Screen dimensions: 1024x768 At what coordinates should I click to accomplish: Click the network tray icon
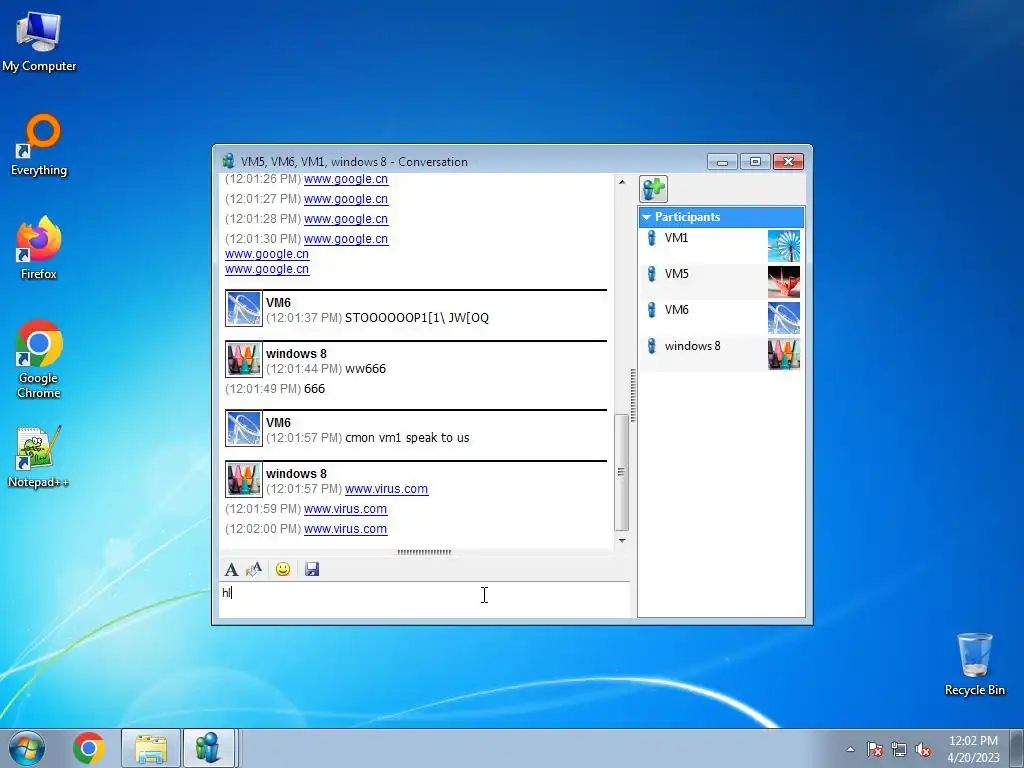(899, 750)
